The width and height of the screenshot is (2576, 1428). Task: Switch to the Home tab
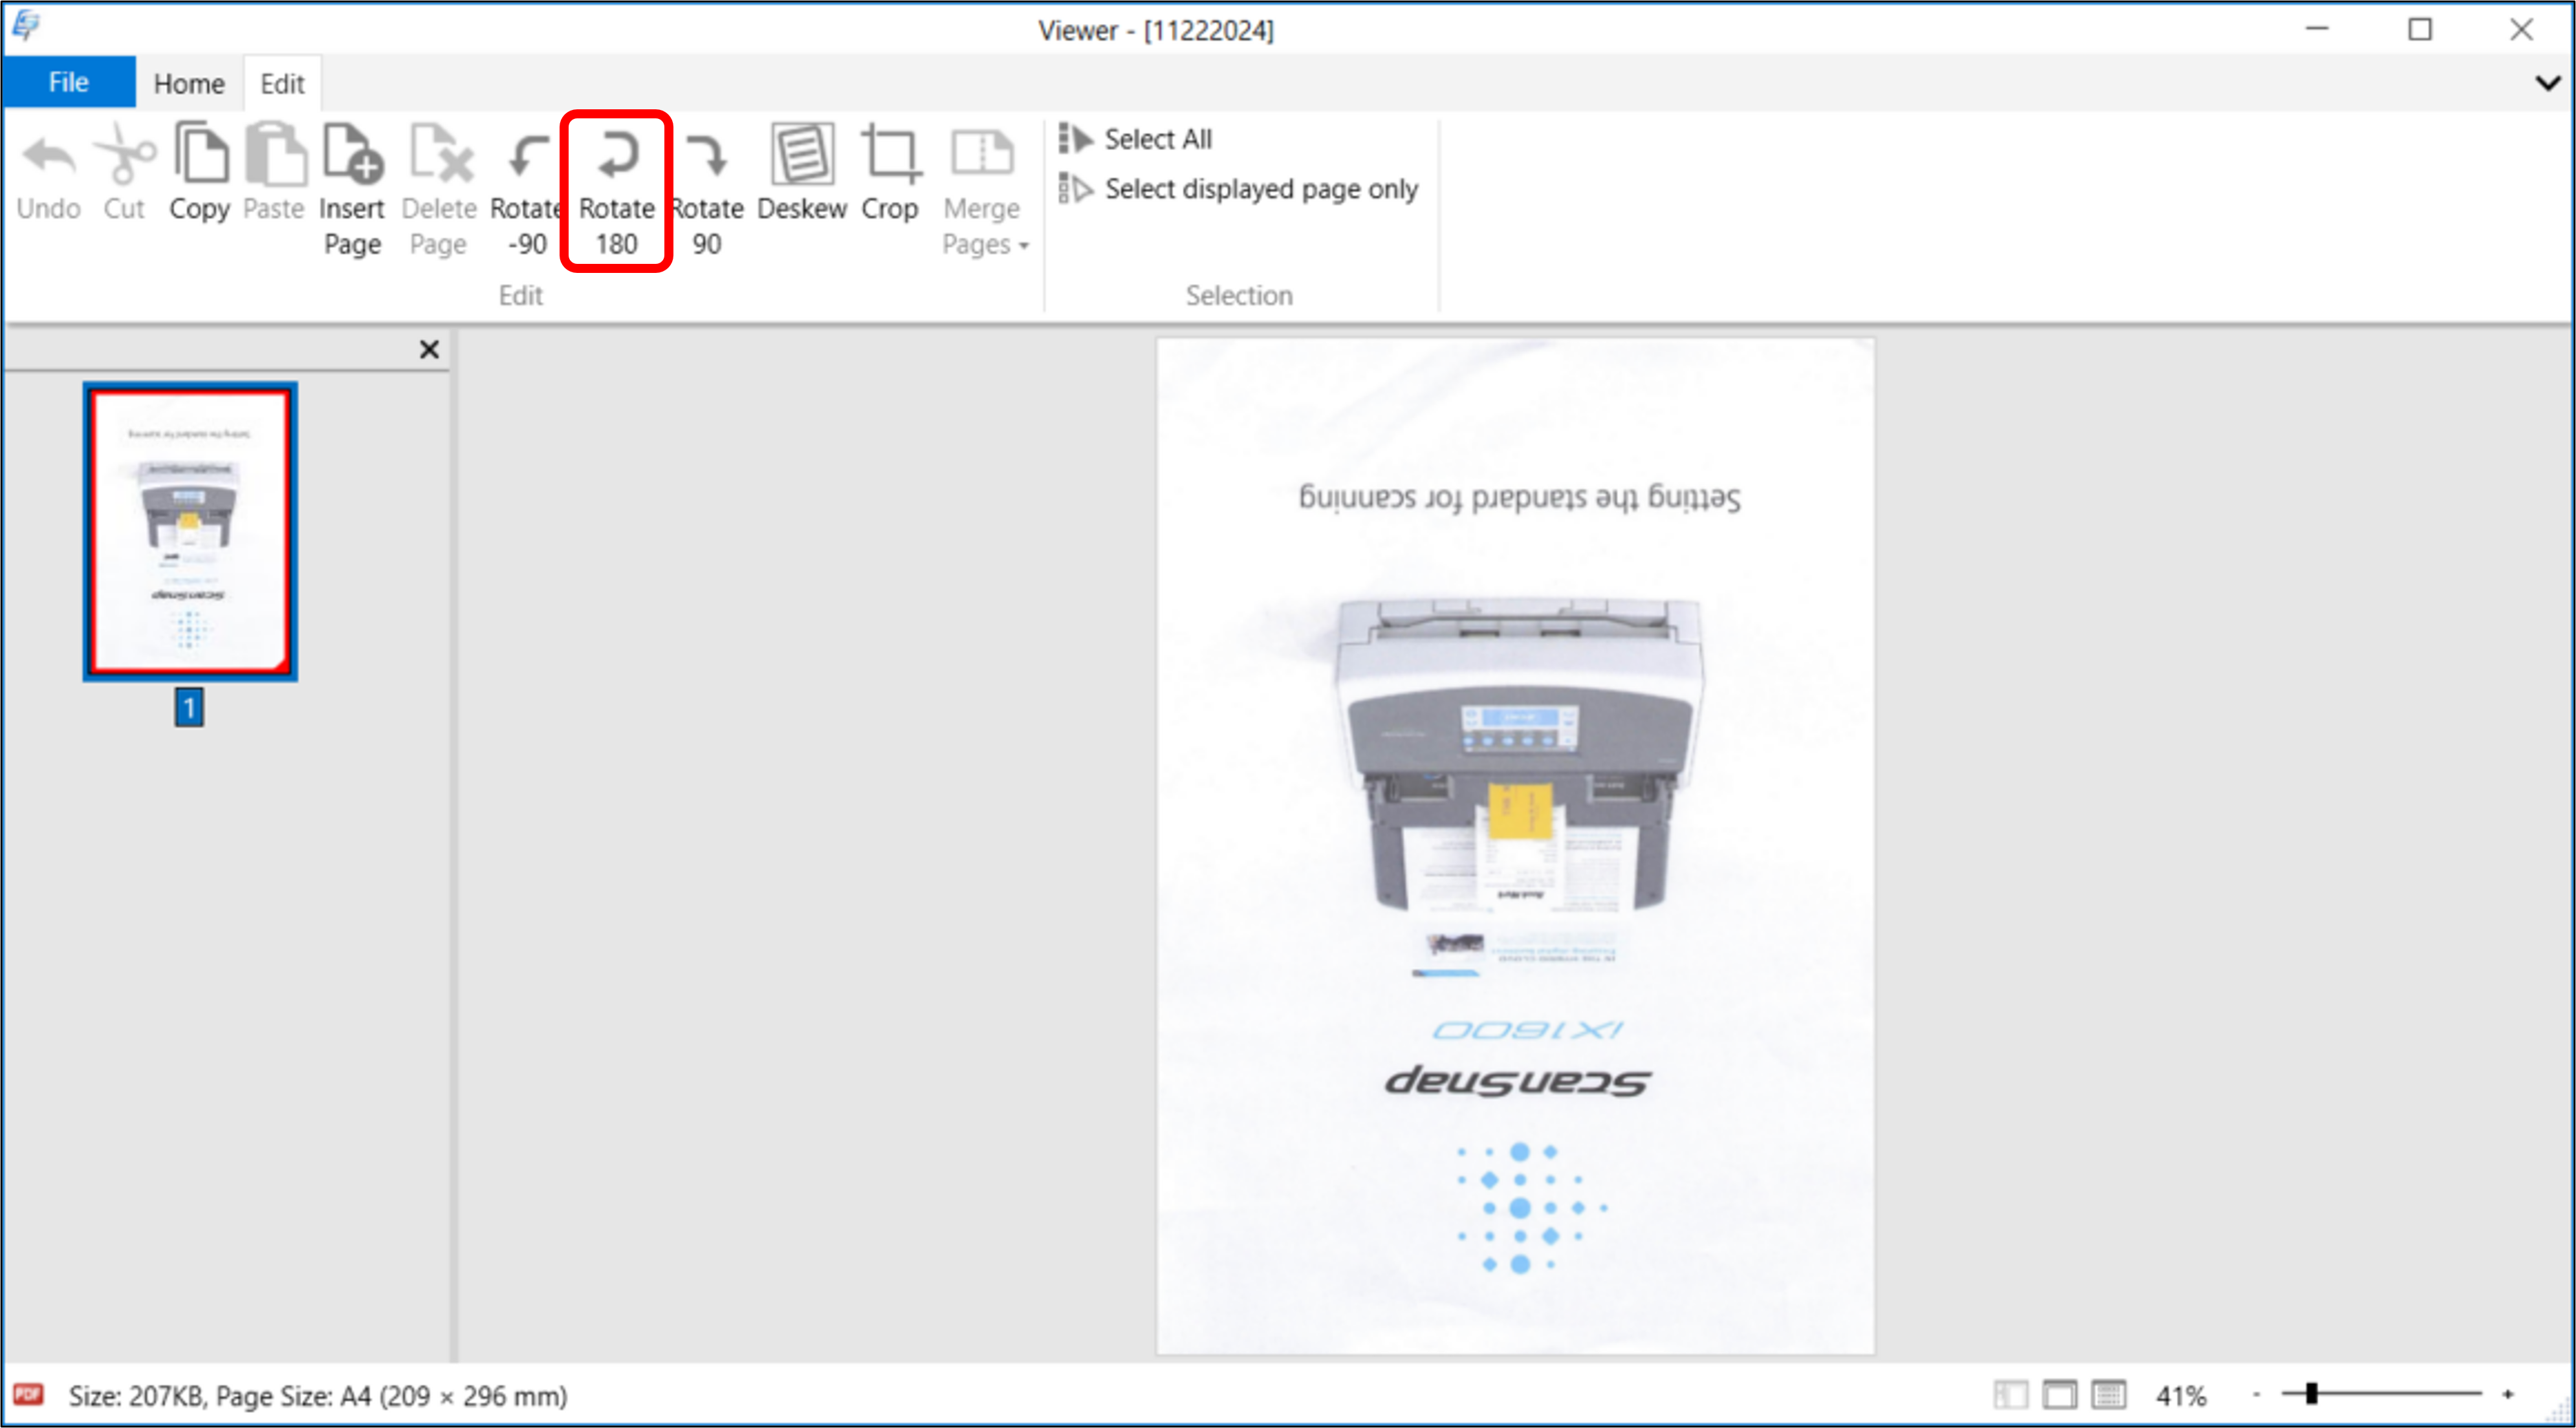189,84
